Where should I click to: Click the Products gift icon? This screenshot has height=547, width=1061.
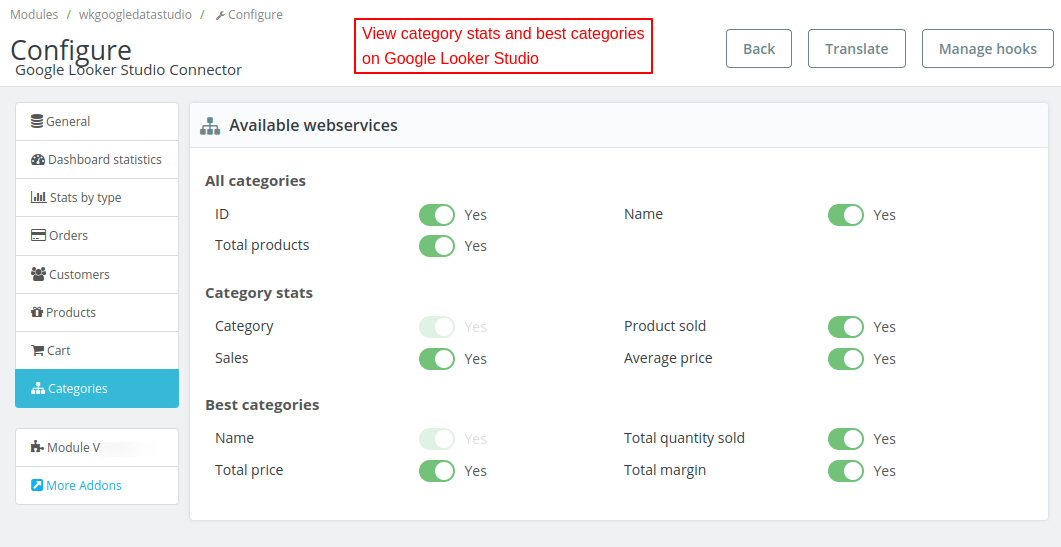pyautogui.click(x=38, y=313)
